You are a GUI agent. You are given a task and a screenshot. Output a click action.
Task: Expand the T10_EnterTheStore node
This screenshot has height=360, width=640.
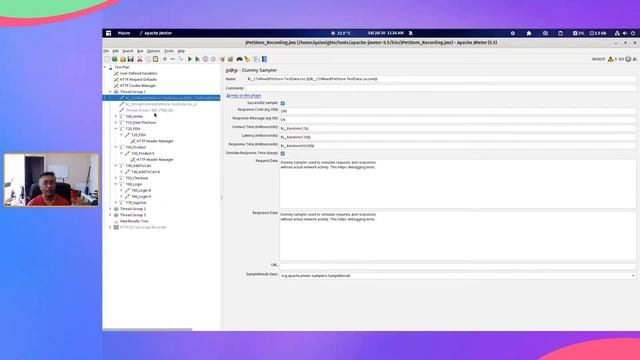point(116,122)
